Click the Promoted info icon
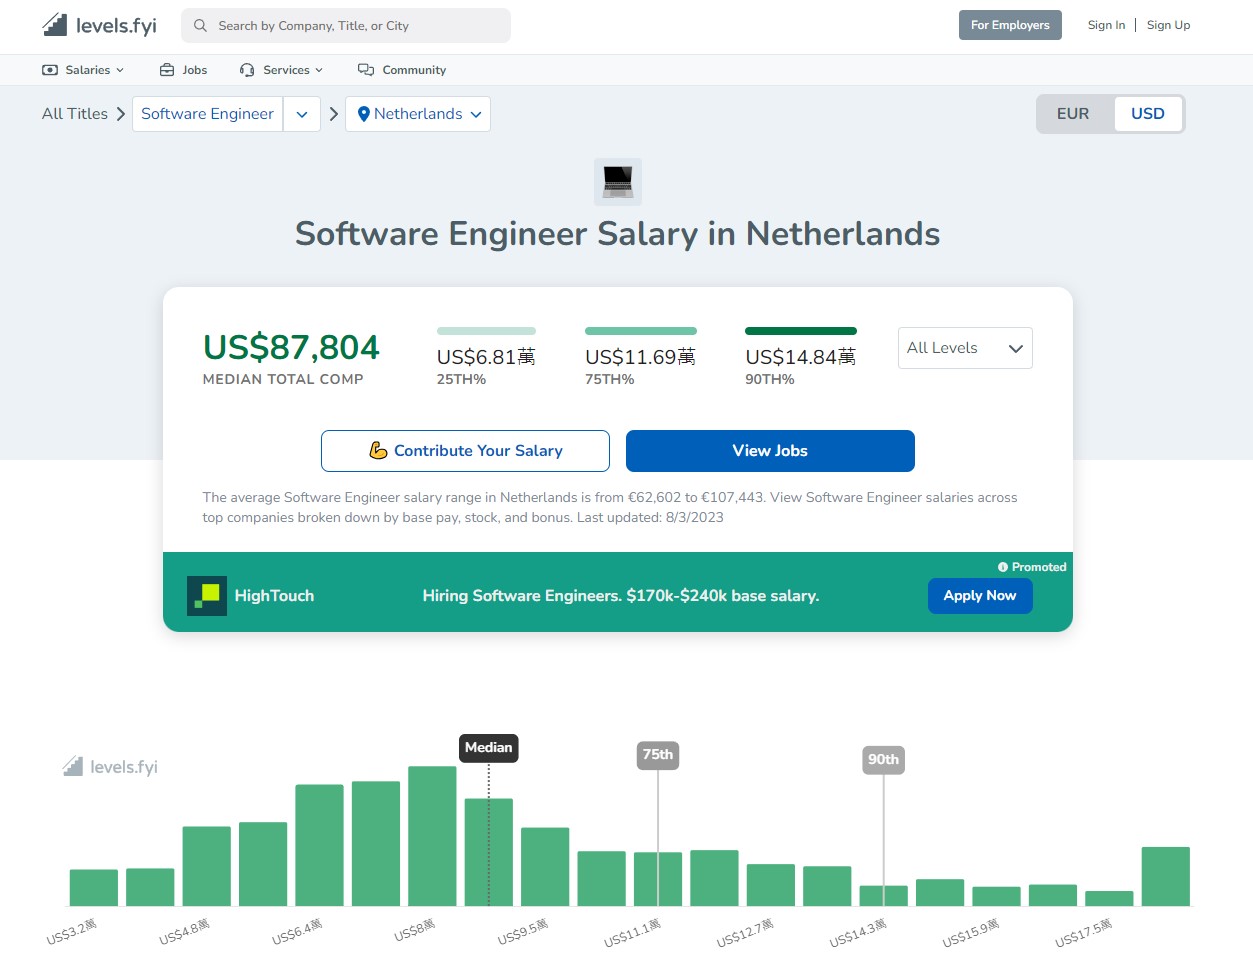This screenshot has width=1253, height=953. (x=1002, y=567)
